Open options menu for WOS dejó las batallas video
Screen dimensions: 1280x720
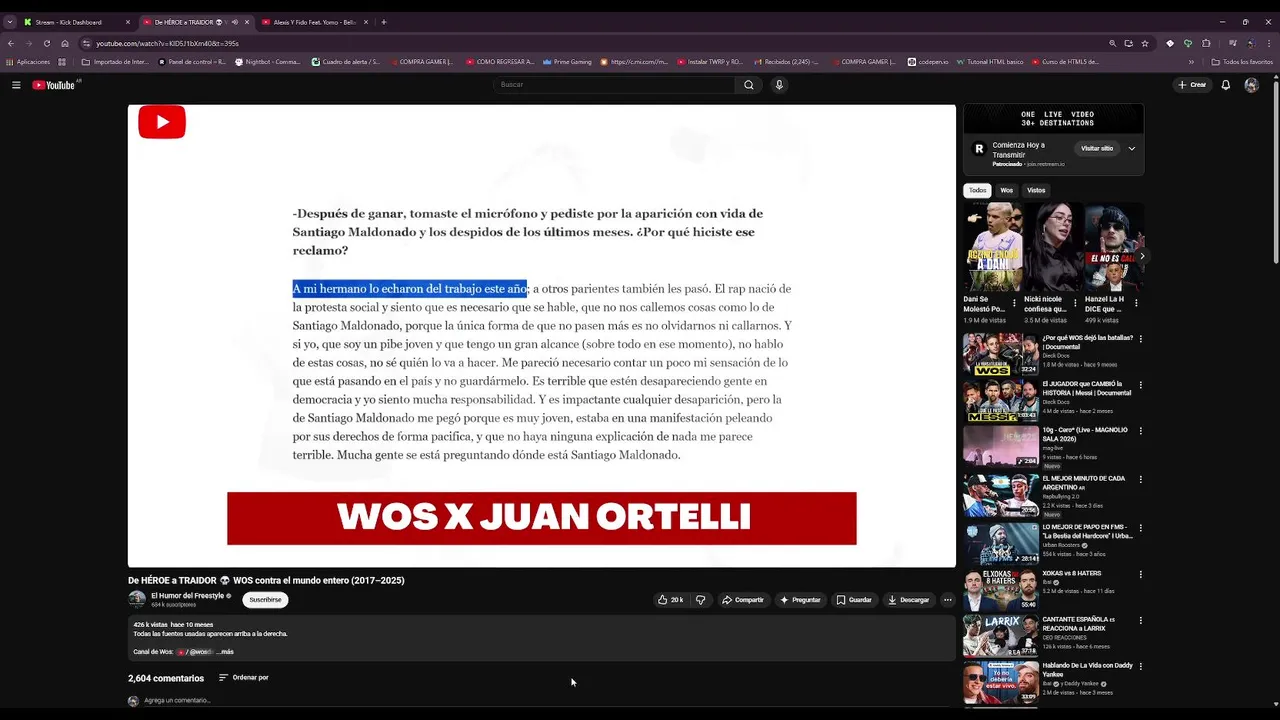[1140, 339]
